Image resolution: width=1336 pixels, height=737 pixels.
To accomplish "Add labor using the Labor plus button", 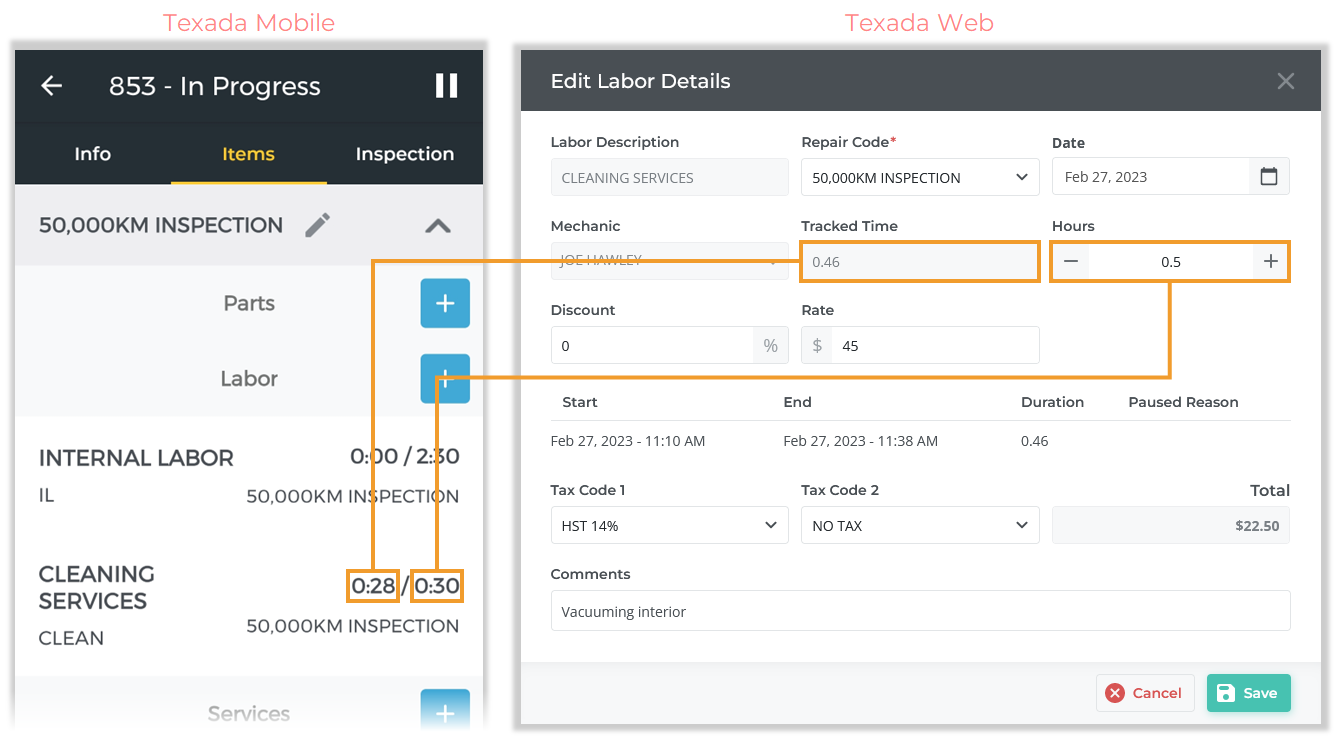I will point(444,378).
